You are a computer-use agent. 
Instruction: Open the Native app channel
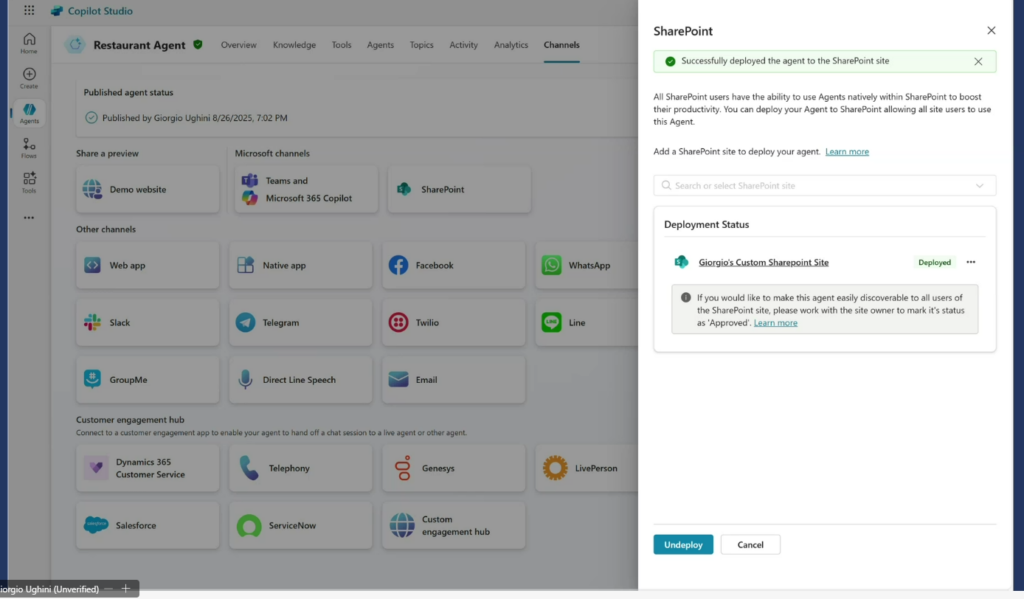[300, 265]
